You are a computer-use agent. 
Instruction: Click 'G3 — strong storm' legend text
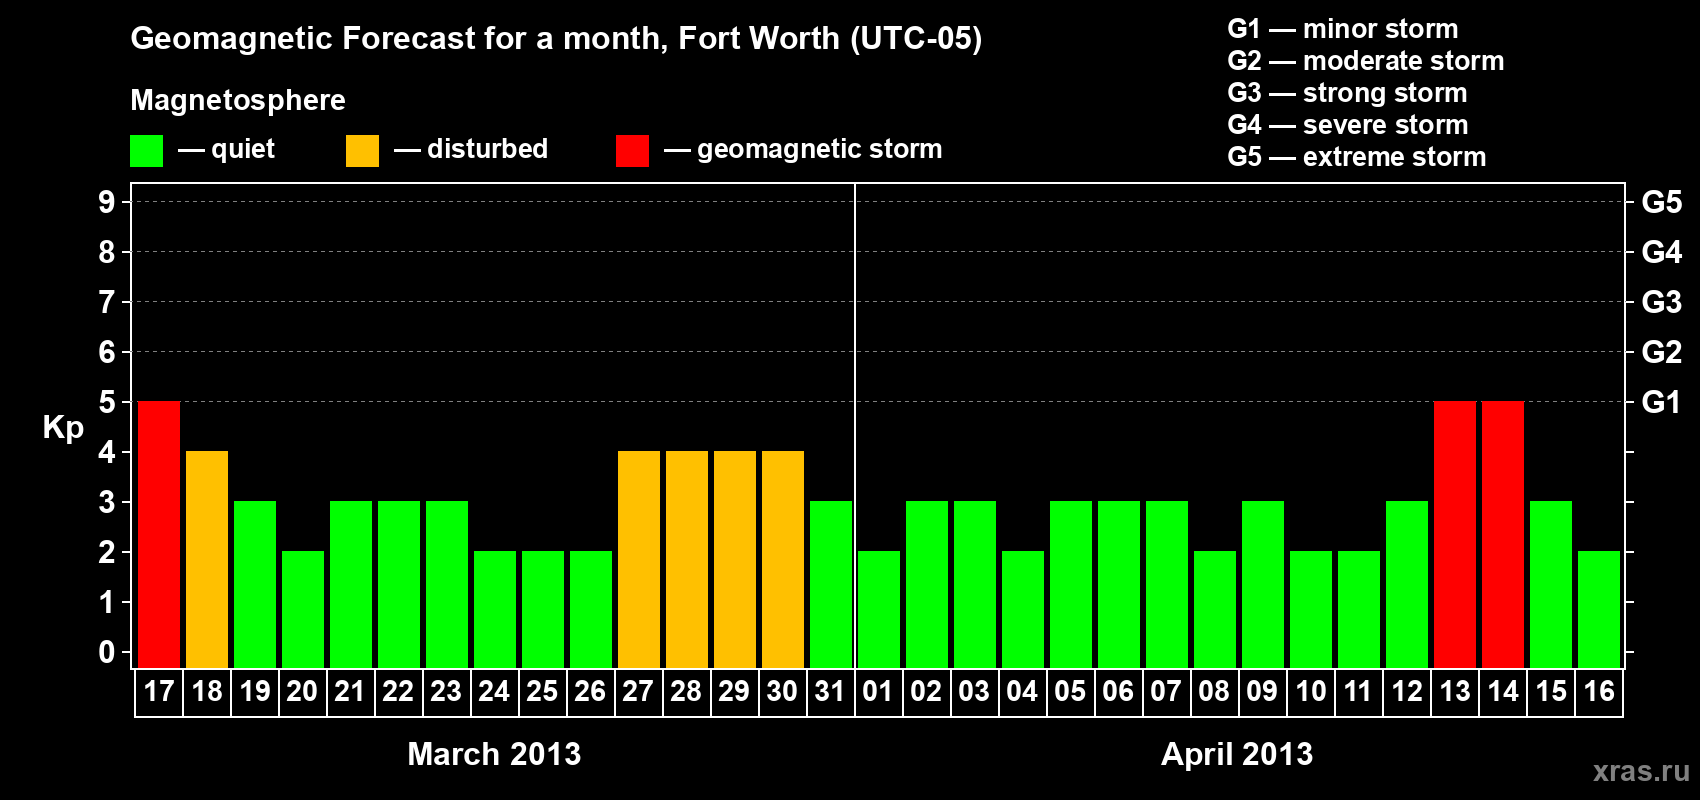coord(1347,93)
